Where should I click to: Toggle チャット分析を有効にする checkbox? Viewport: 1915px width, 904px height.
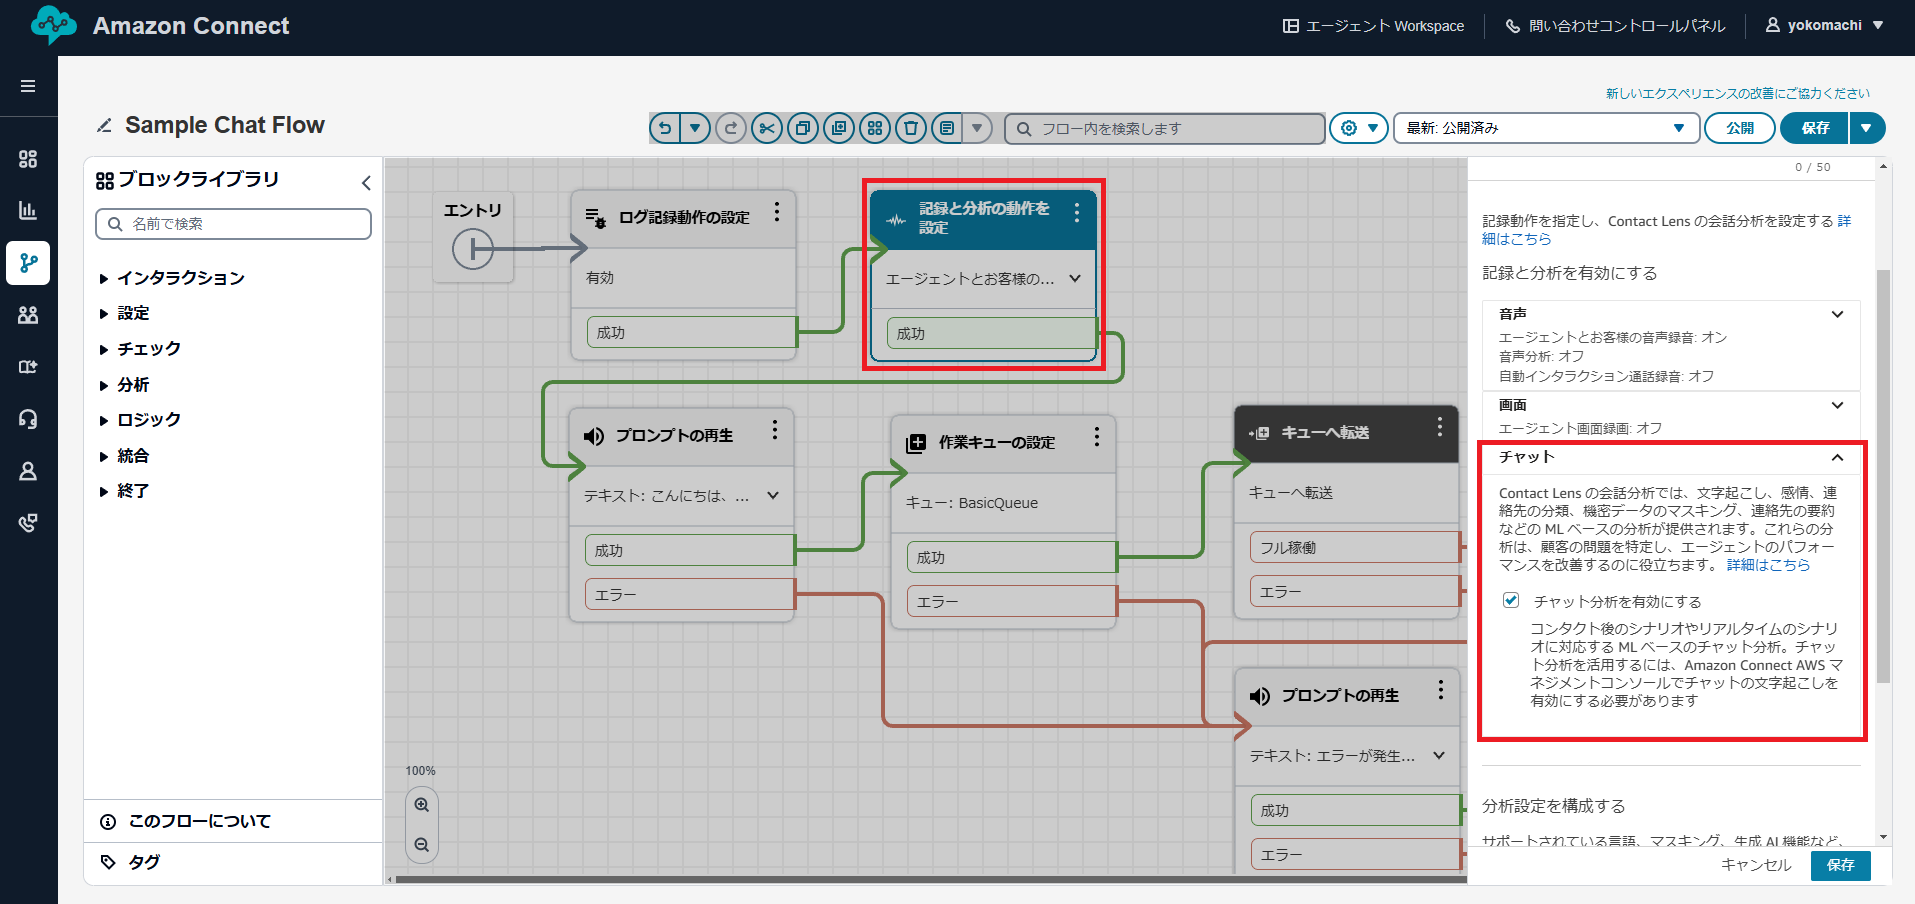[1511, 600]
